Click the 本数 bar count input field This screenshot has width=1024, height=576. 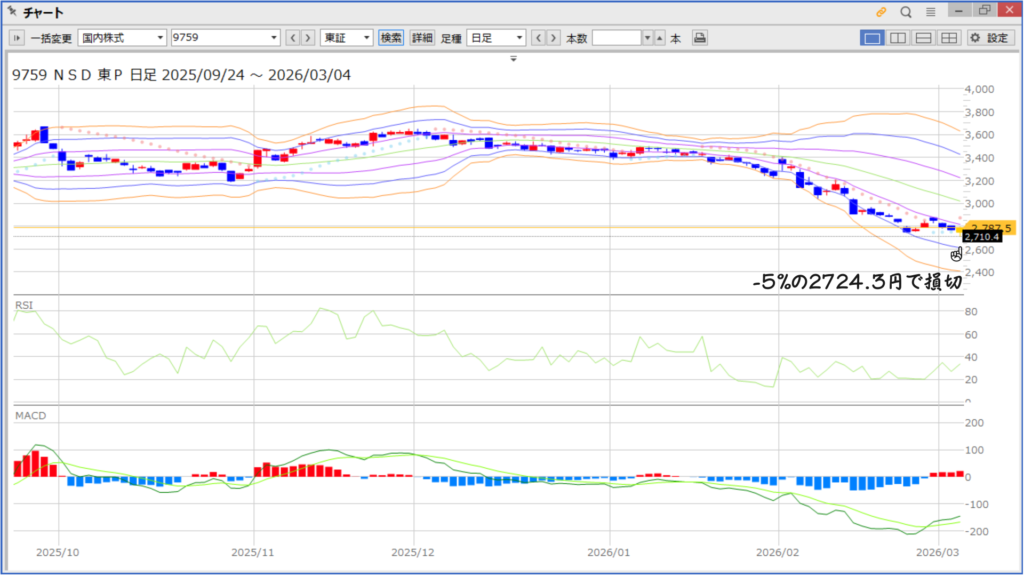[616, 38]
